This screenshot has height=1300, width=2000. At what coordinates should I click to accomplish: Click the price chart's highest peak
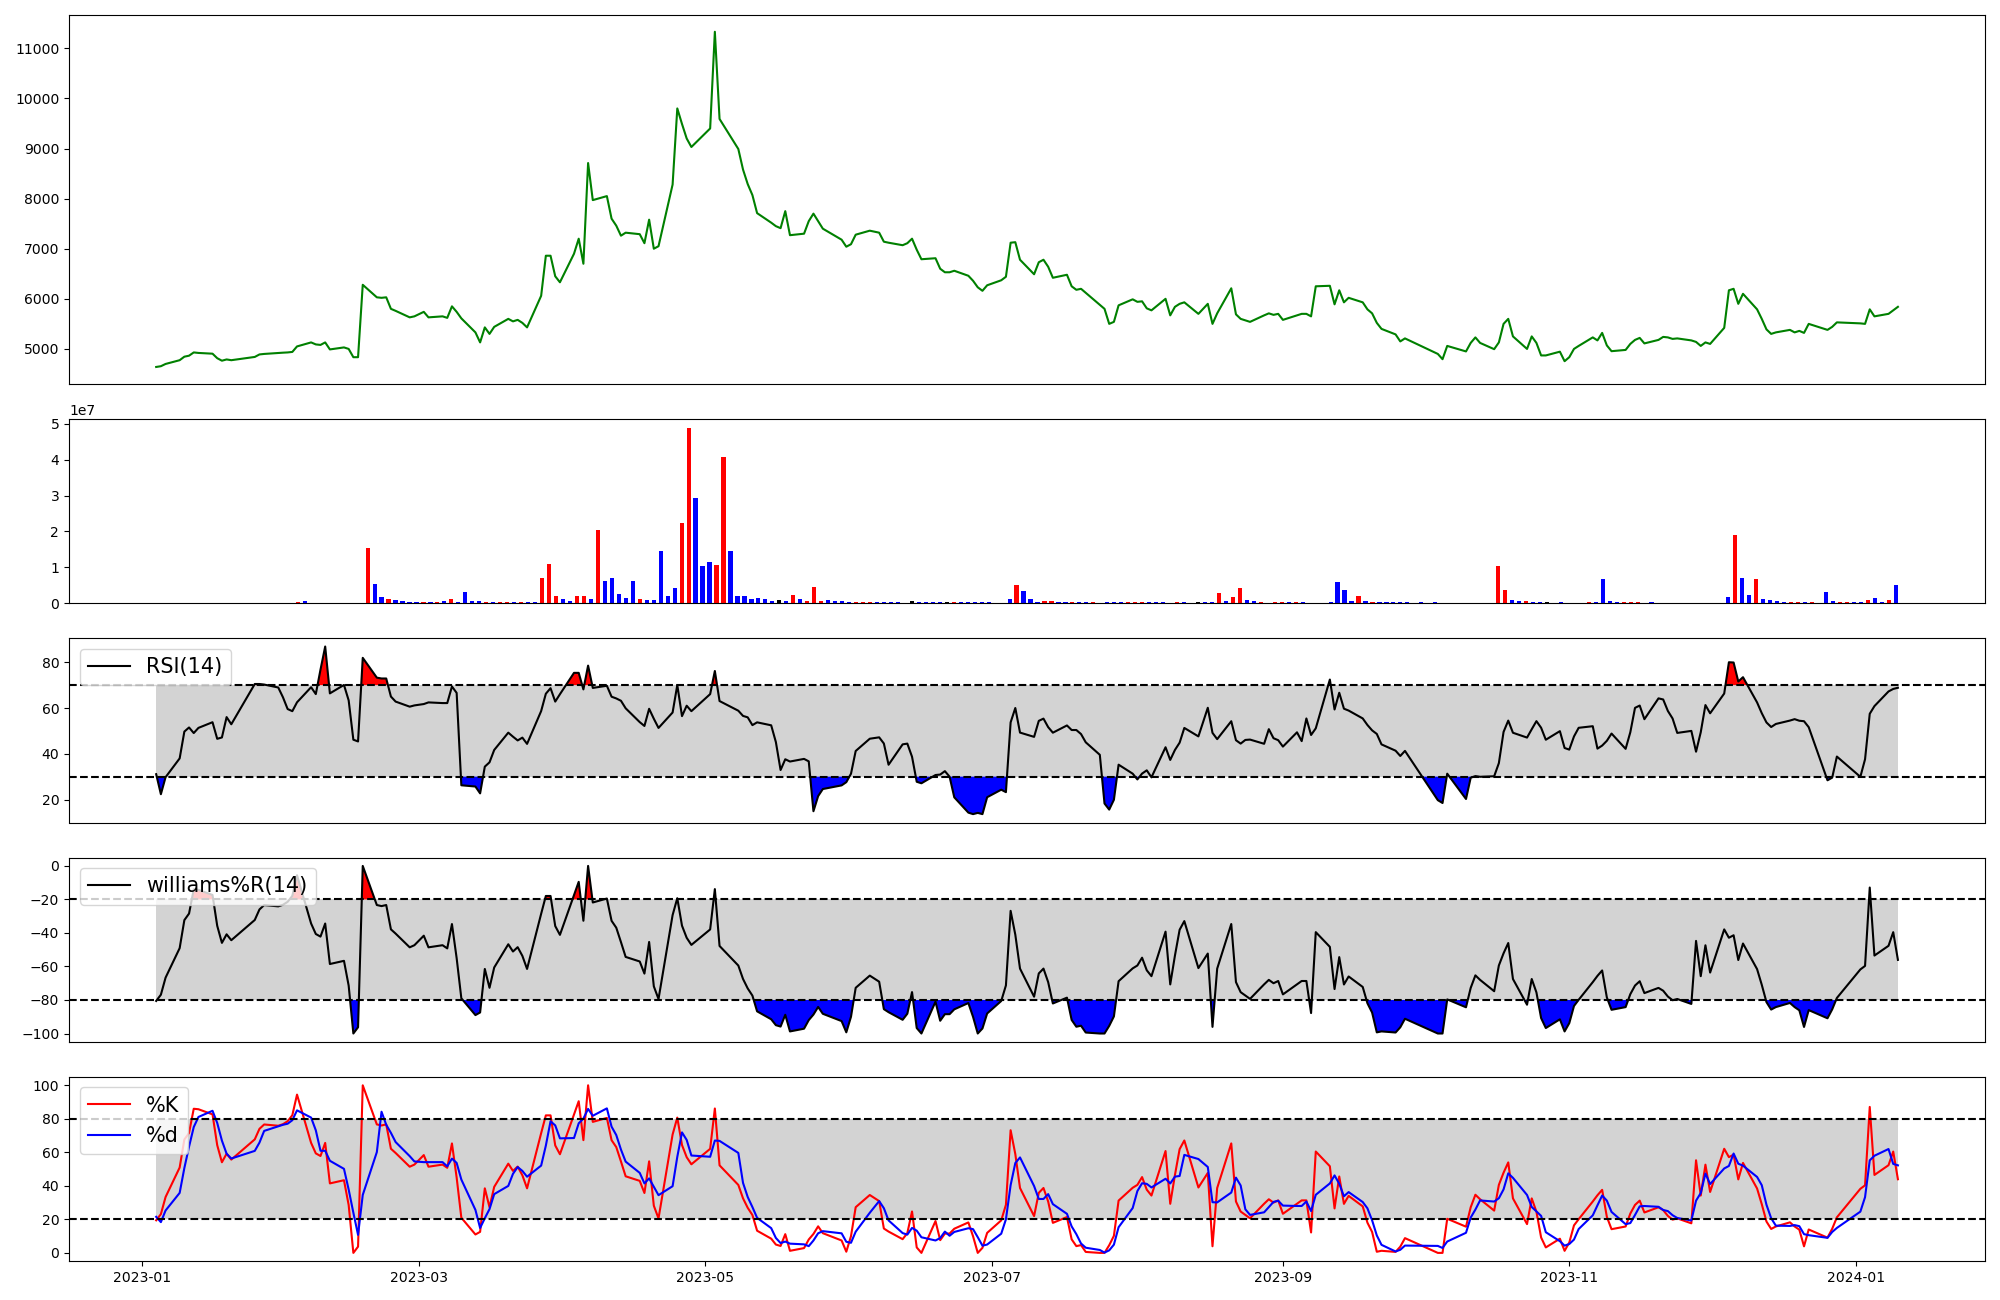(x=714, y=32)
